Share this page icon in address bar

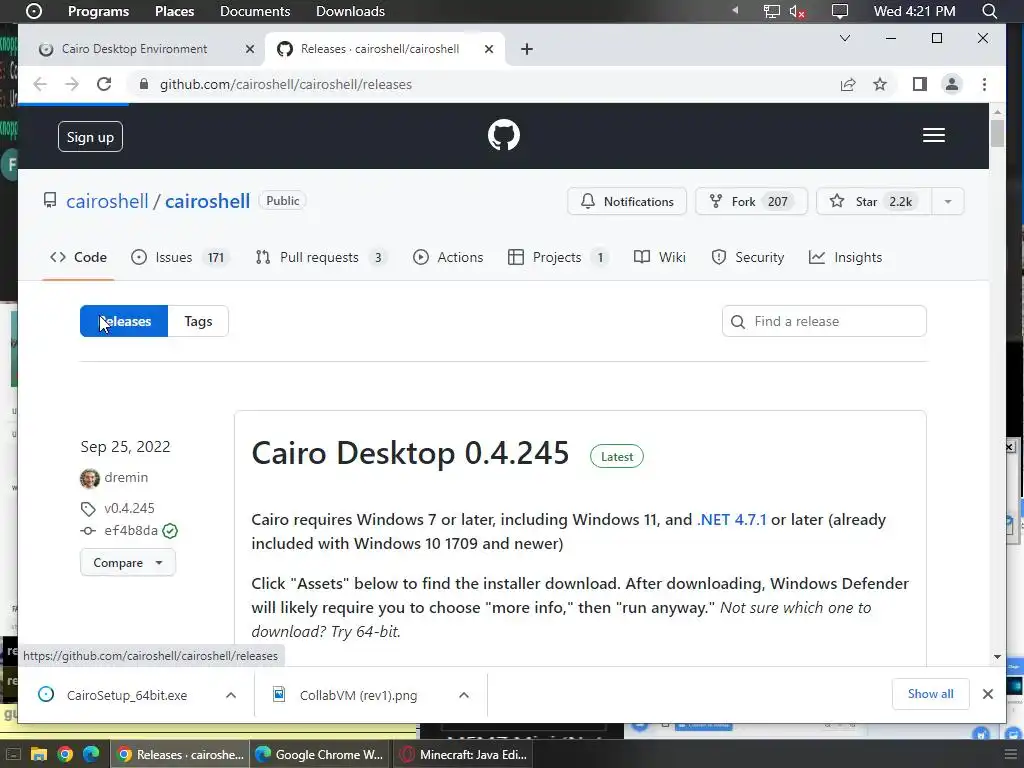[x=848, y=84]
